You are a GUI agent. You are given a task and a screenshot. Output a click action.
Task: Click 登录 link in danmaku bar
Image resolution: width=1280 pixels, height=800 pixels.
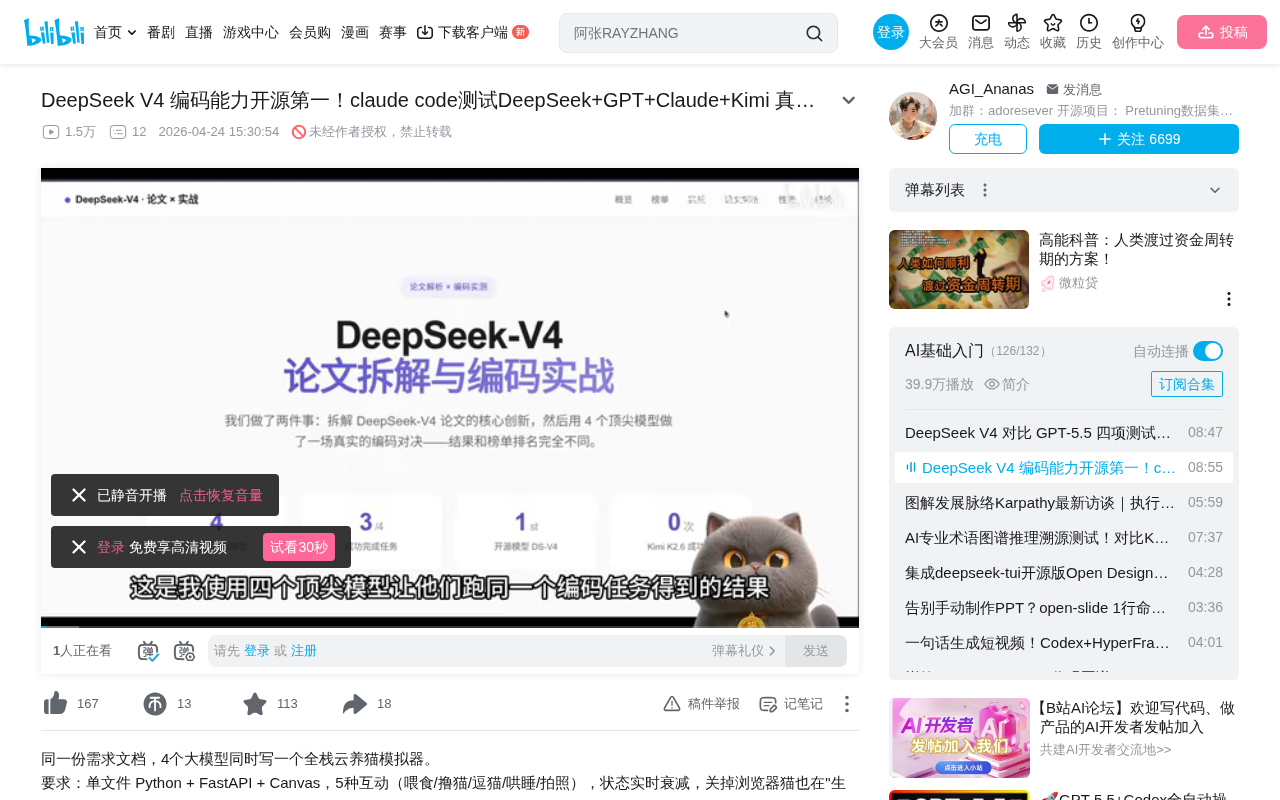click(x=257, y=651)
